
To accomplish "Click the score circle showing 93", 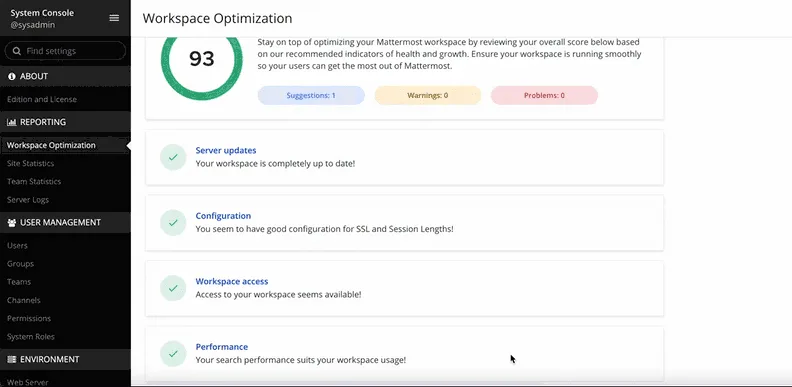I will (x=202, y=59).
